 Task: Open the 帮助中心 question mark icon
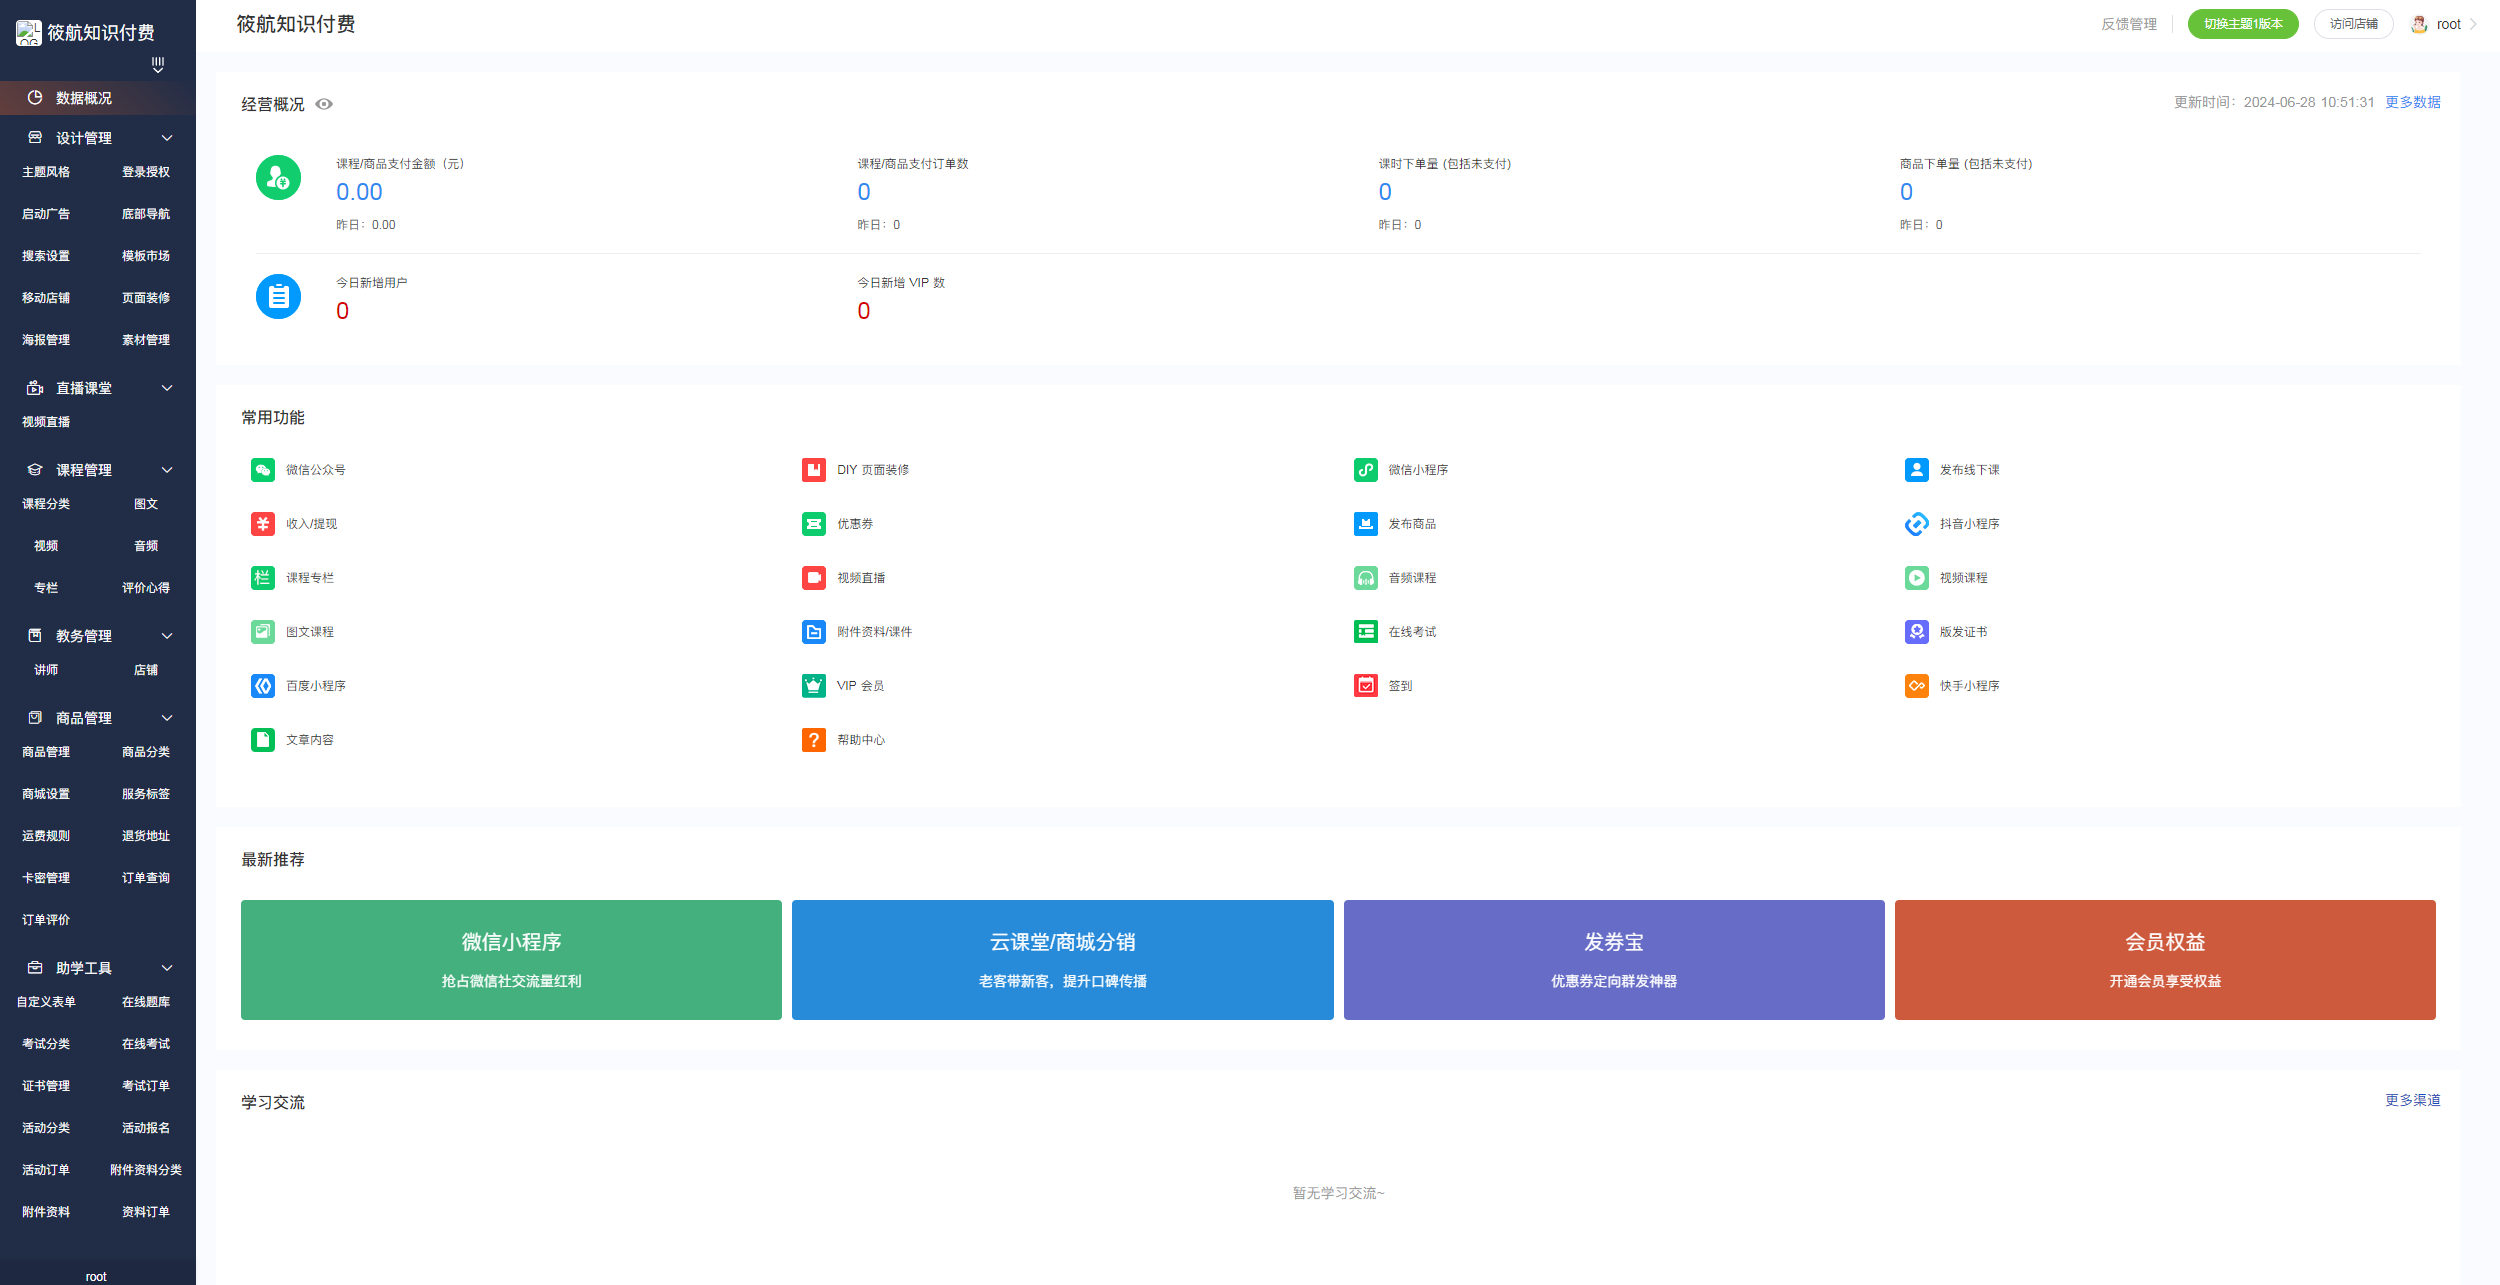813,740
